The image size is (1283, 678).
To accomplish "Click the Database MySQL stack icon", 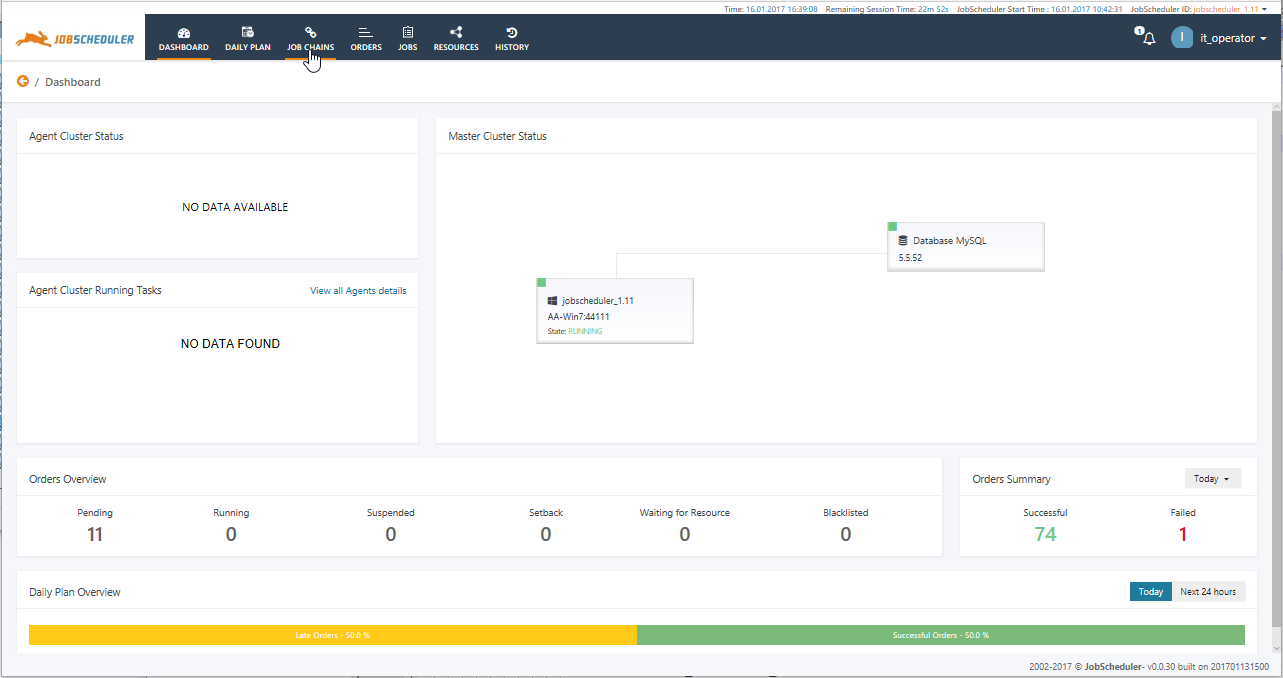I will tap(903, 241).
